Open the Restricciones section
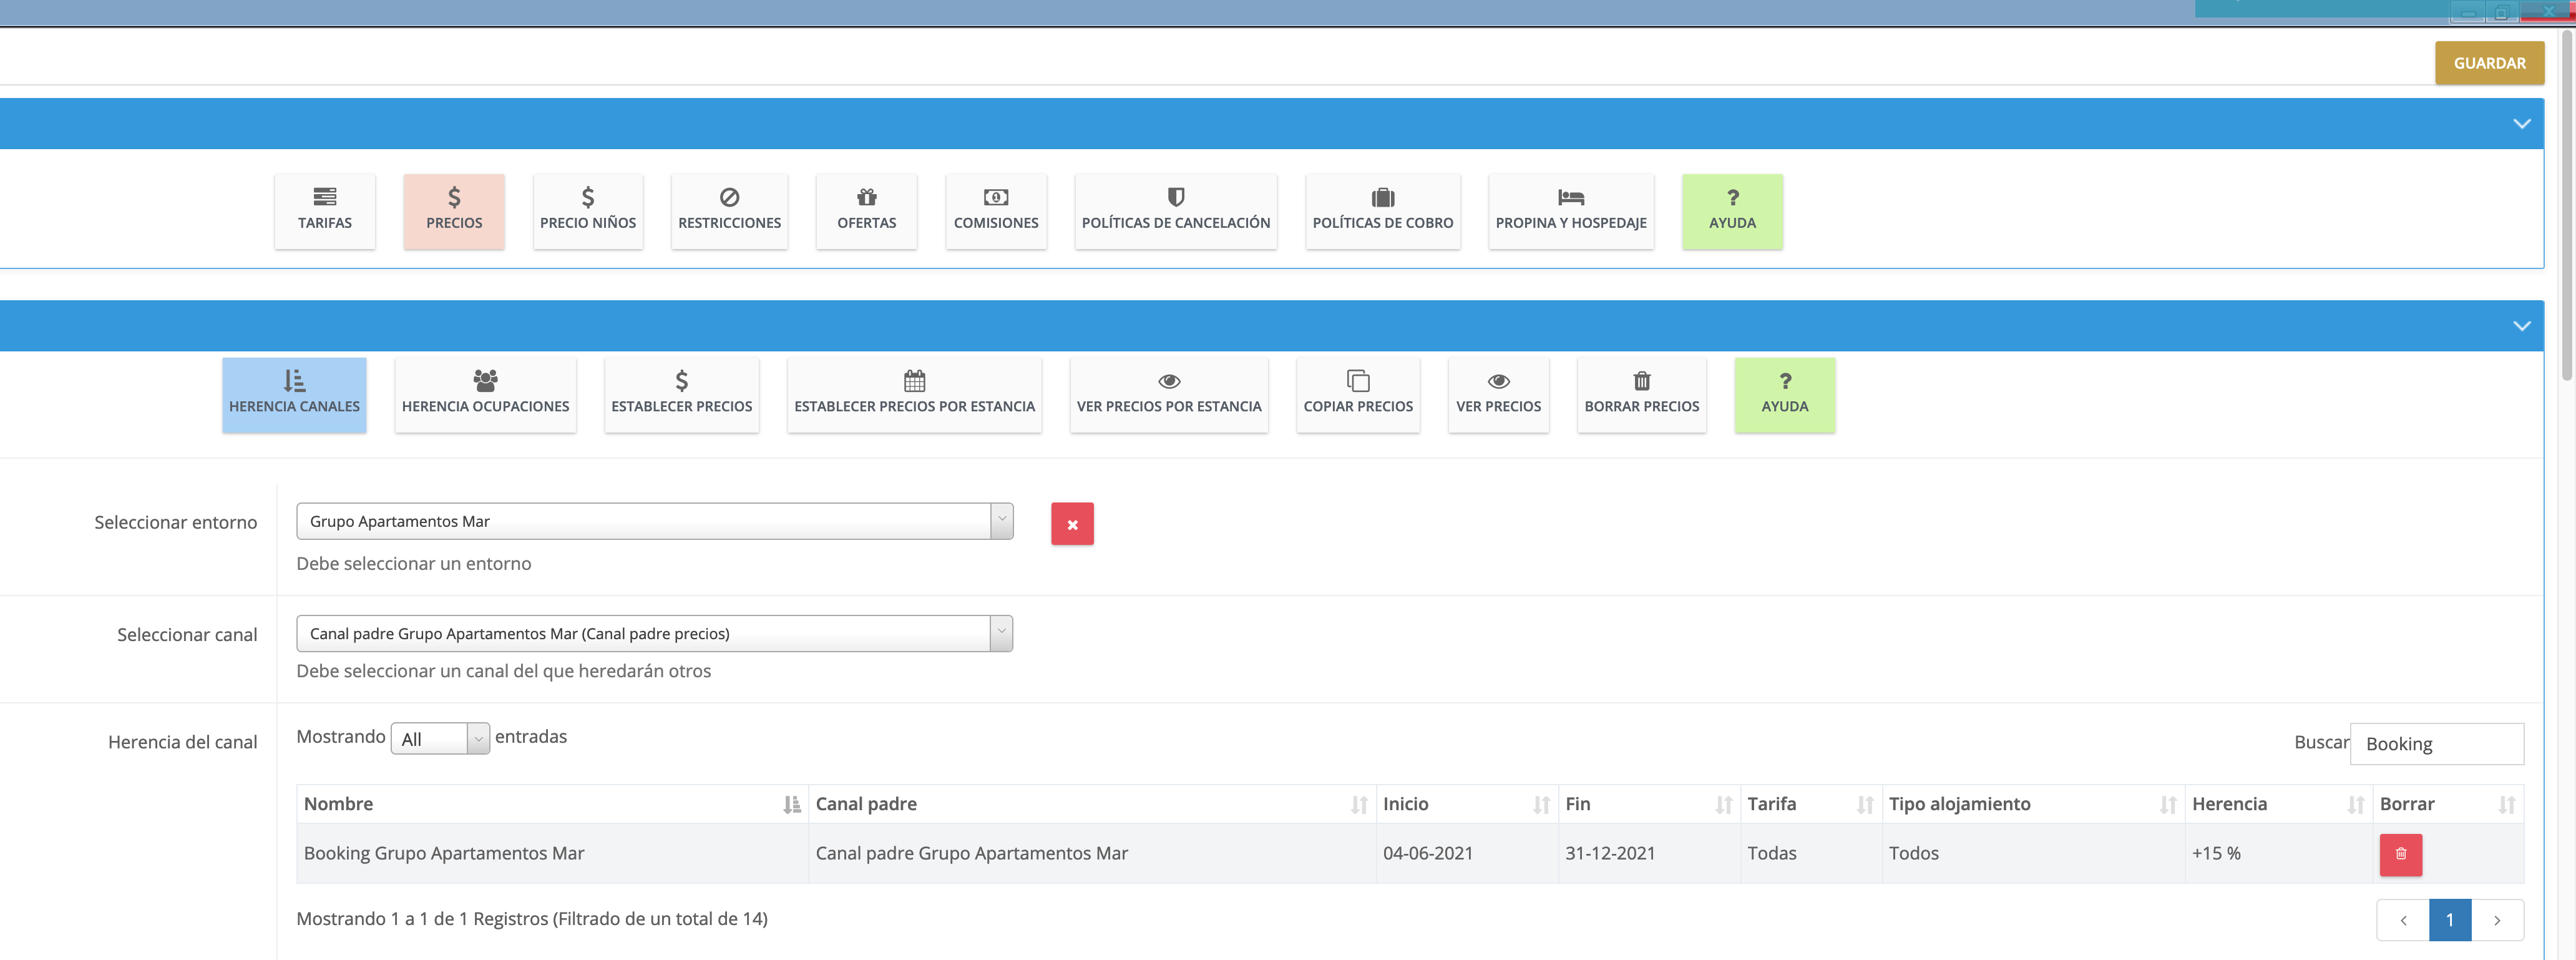This screenshot has width=2576, height=960. [729, 210]
